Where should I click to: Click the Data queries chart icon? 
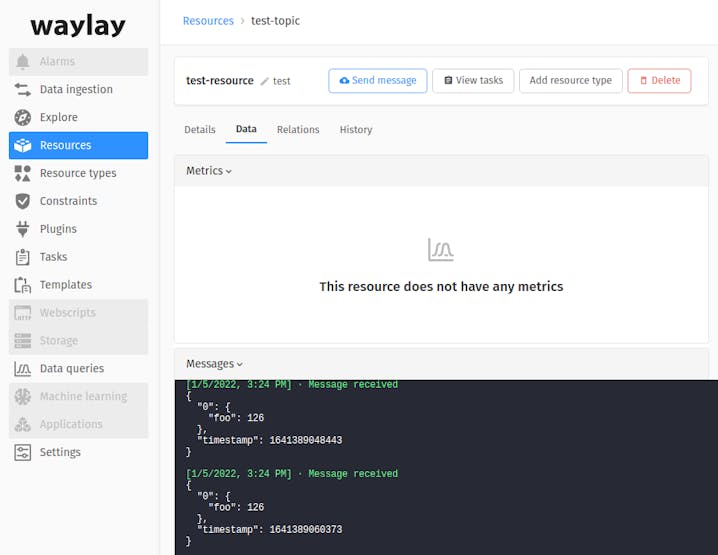pos(22,369)
